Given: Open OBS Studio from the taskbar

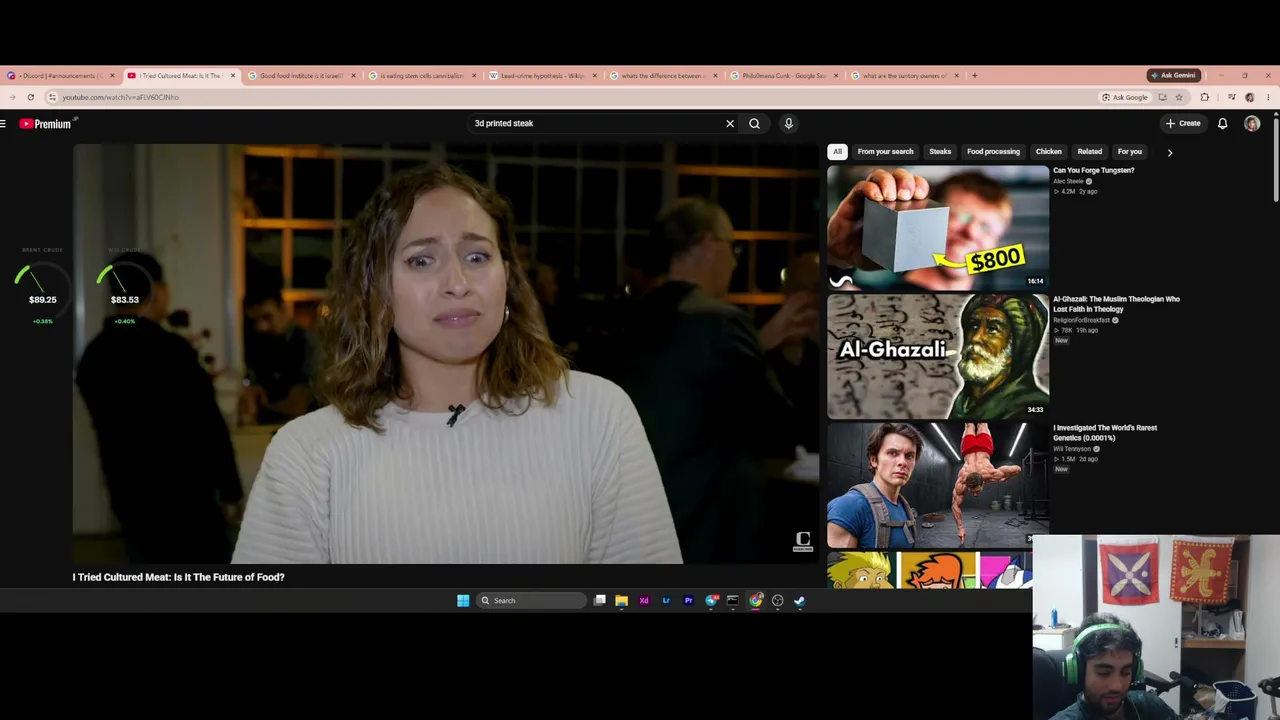Looking at the screenshot, I should (777, 601).
